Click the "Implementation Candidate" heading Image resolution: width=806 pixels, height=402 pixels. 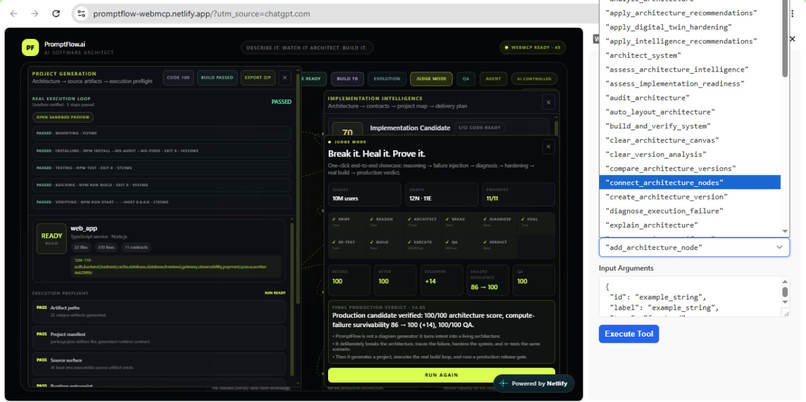click(410, 128)
